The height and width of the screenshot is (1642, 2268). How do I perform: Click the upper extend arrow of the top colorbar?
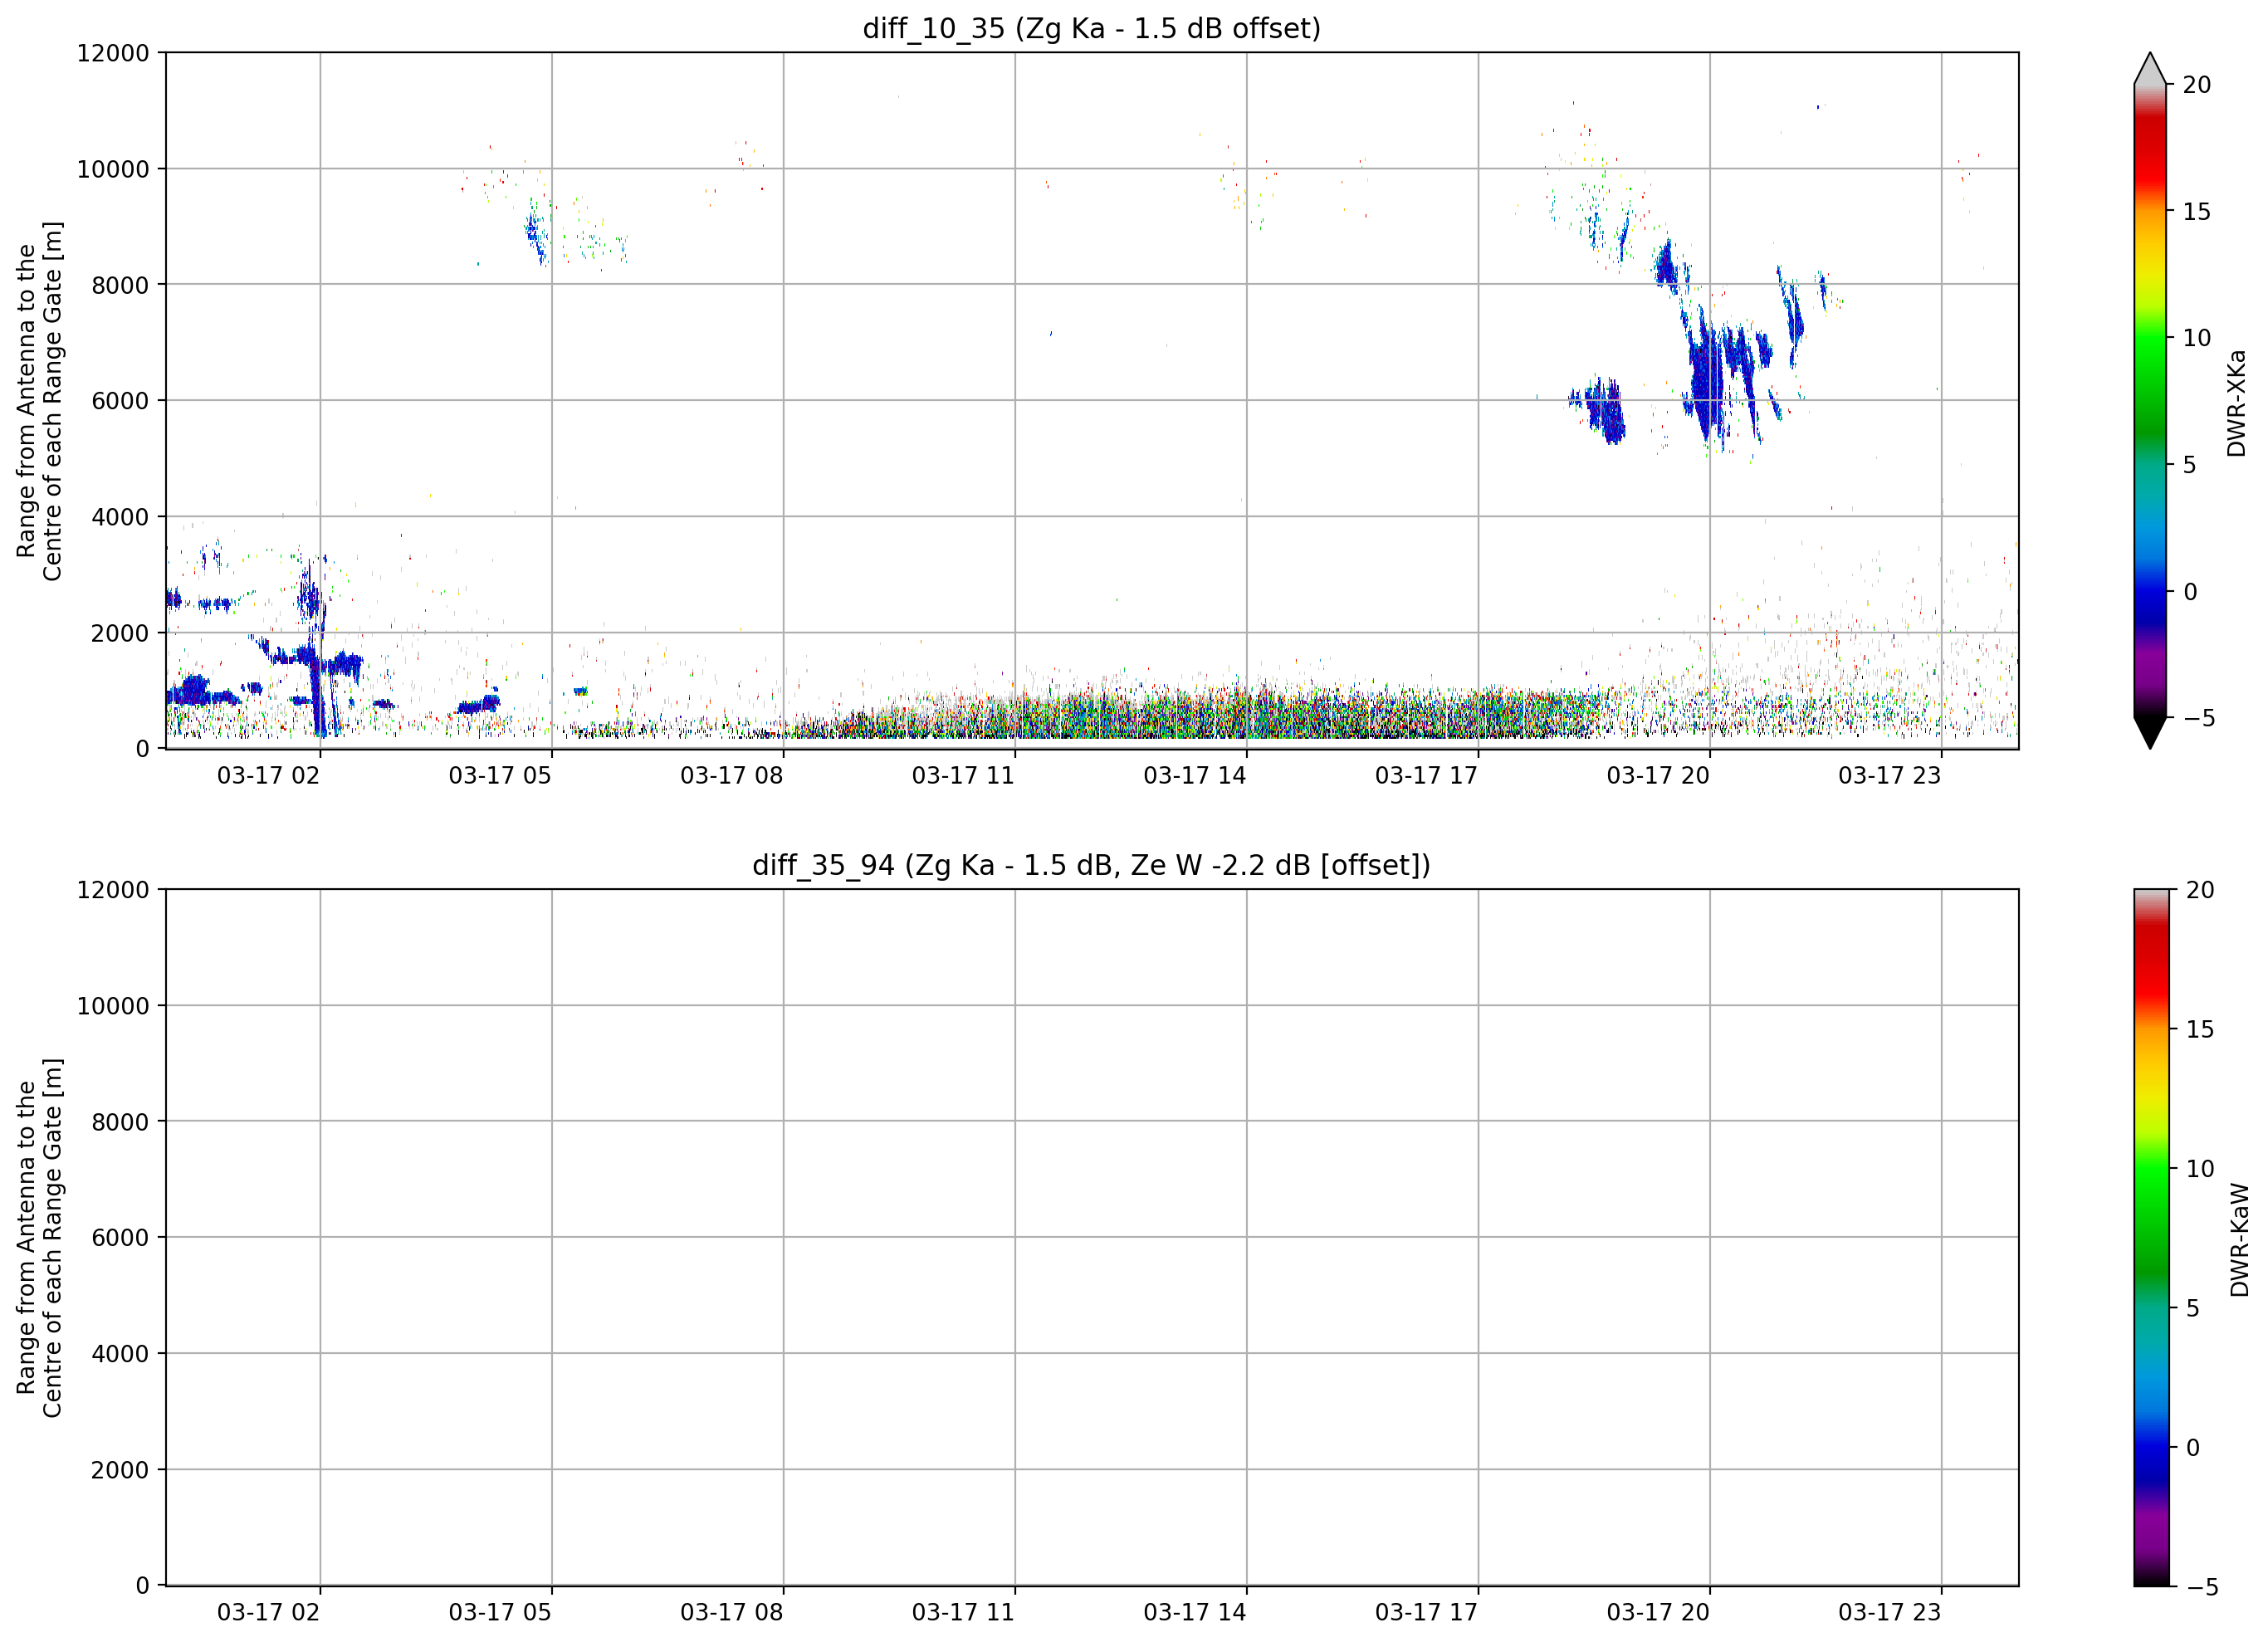point(2150,68)
